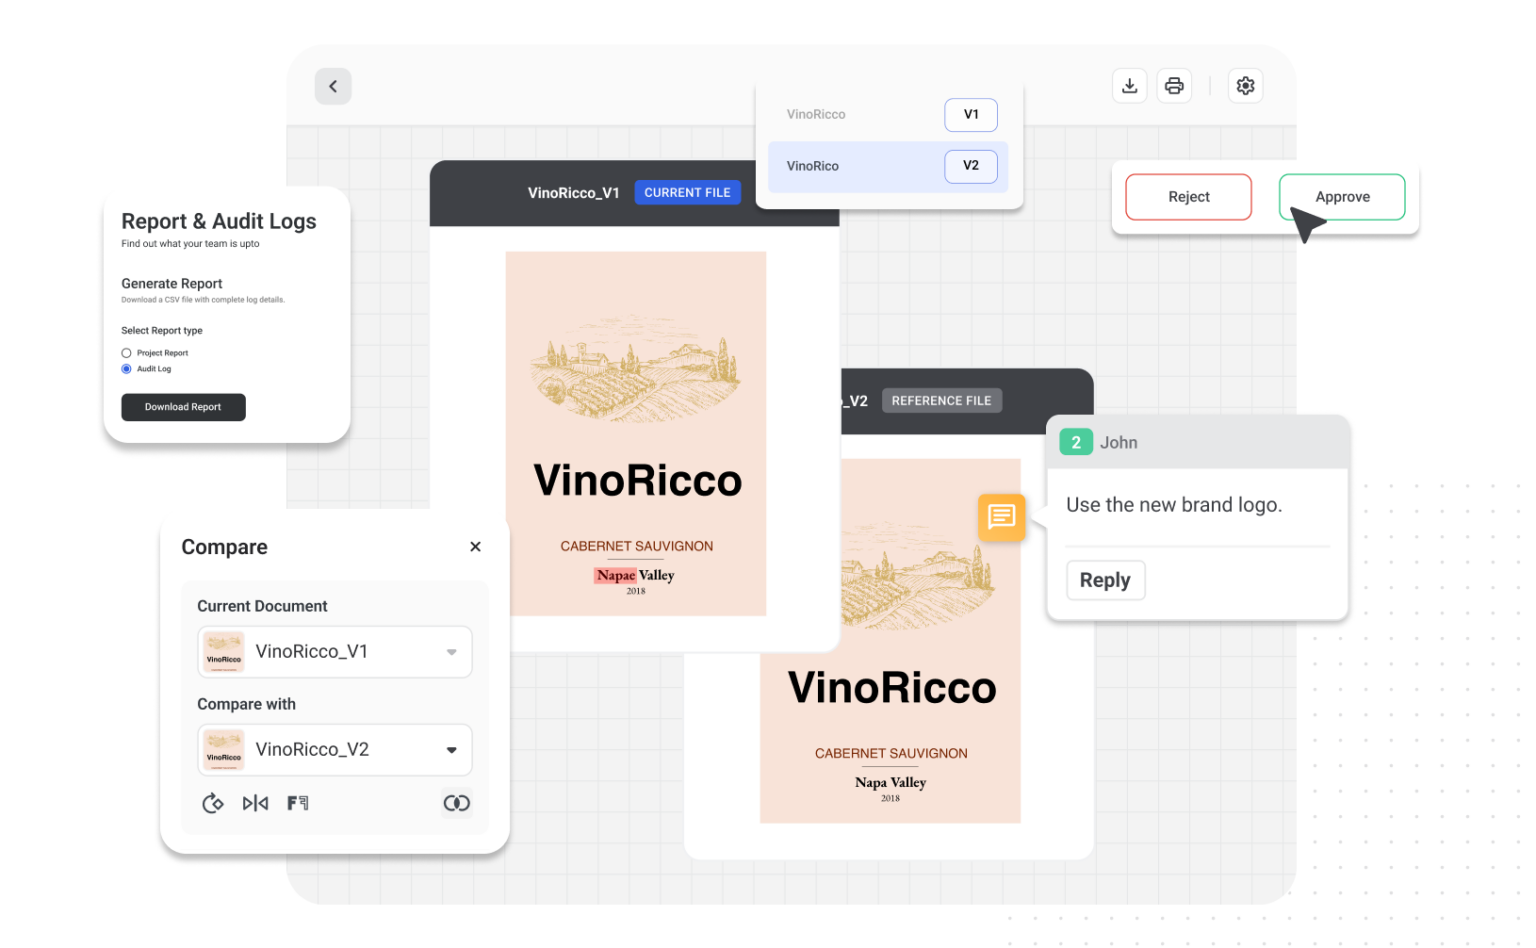Image resolution: width=1536 pixels, height=948 pixels.
Task: Open settings via the gear icon
Action: click(x=1245, y=86)
